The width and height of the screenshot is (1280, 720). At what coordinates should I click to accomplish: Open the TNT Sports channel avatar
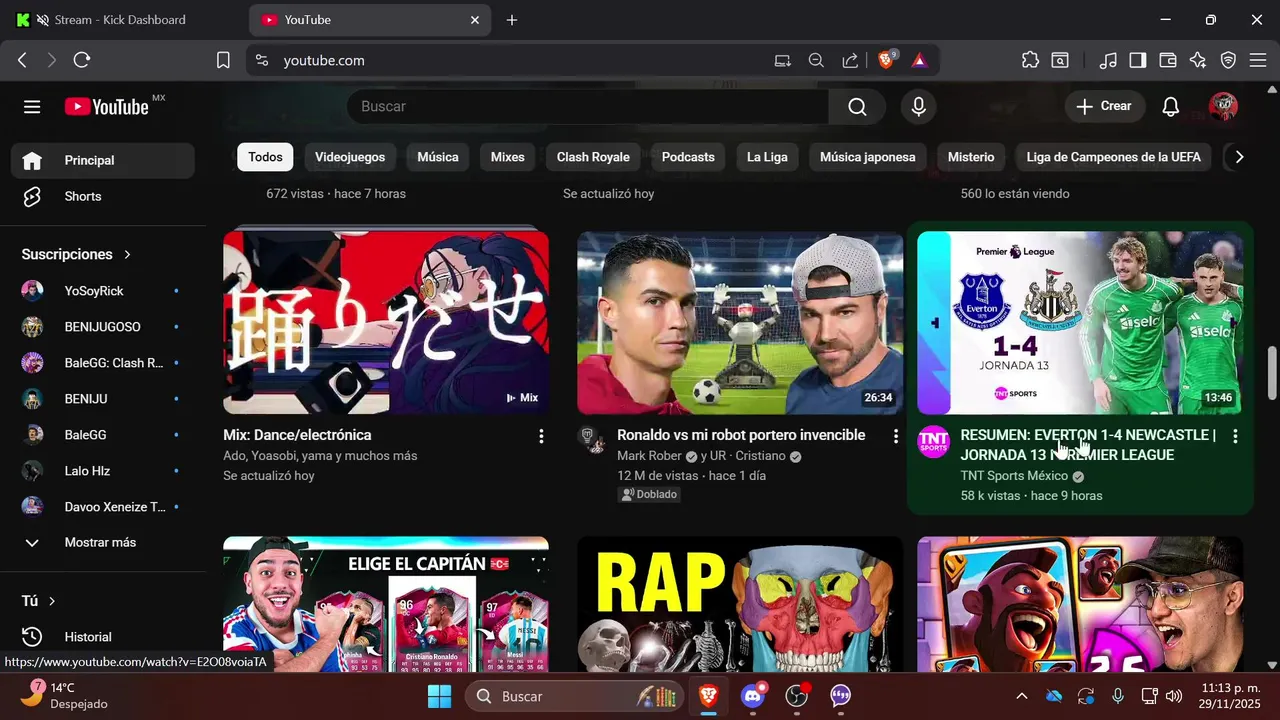click(x=933, y=441)
